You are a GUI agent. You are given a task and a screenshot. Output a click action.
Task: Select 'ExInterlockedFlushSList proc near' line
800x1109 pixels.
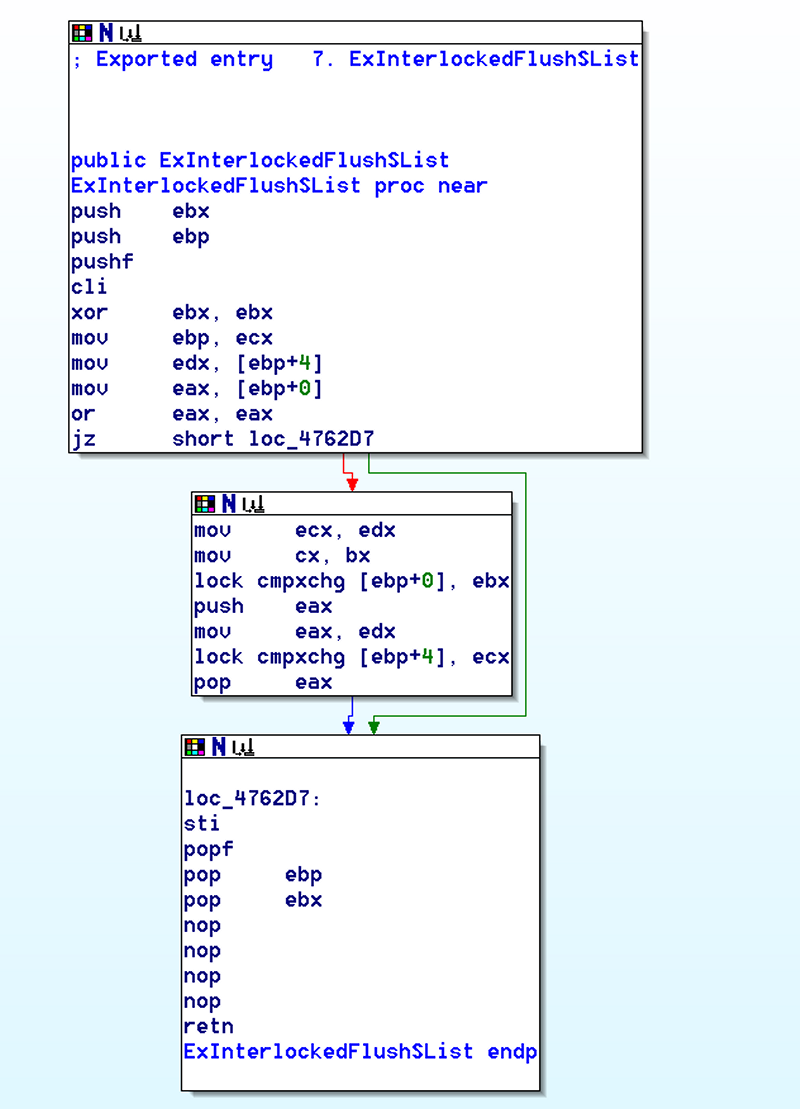[x=279, y=186]
